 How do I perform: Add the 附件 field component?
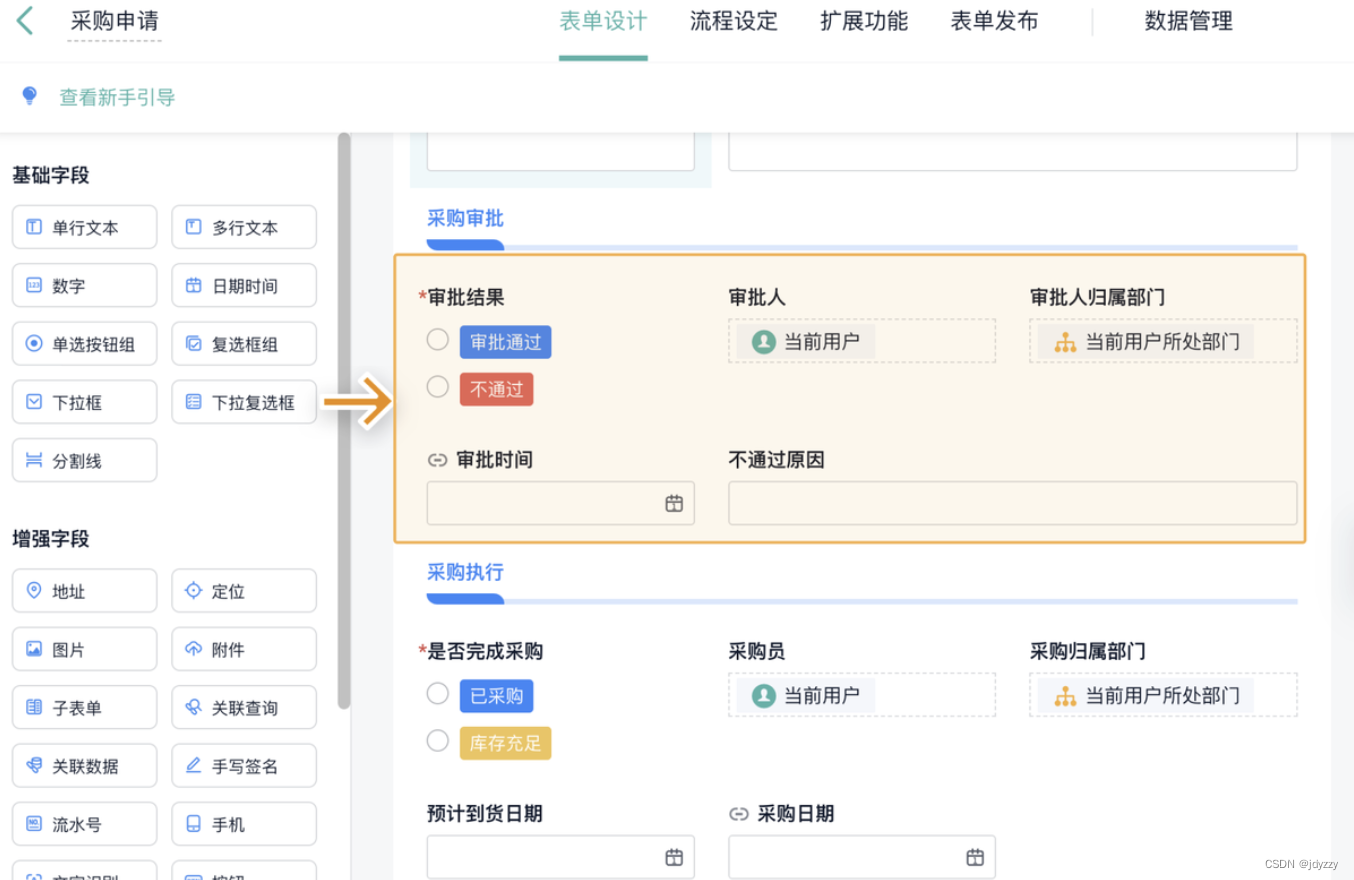pyautogui.click(x=244, y=649)
